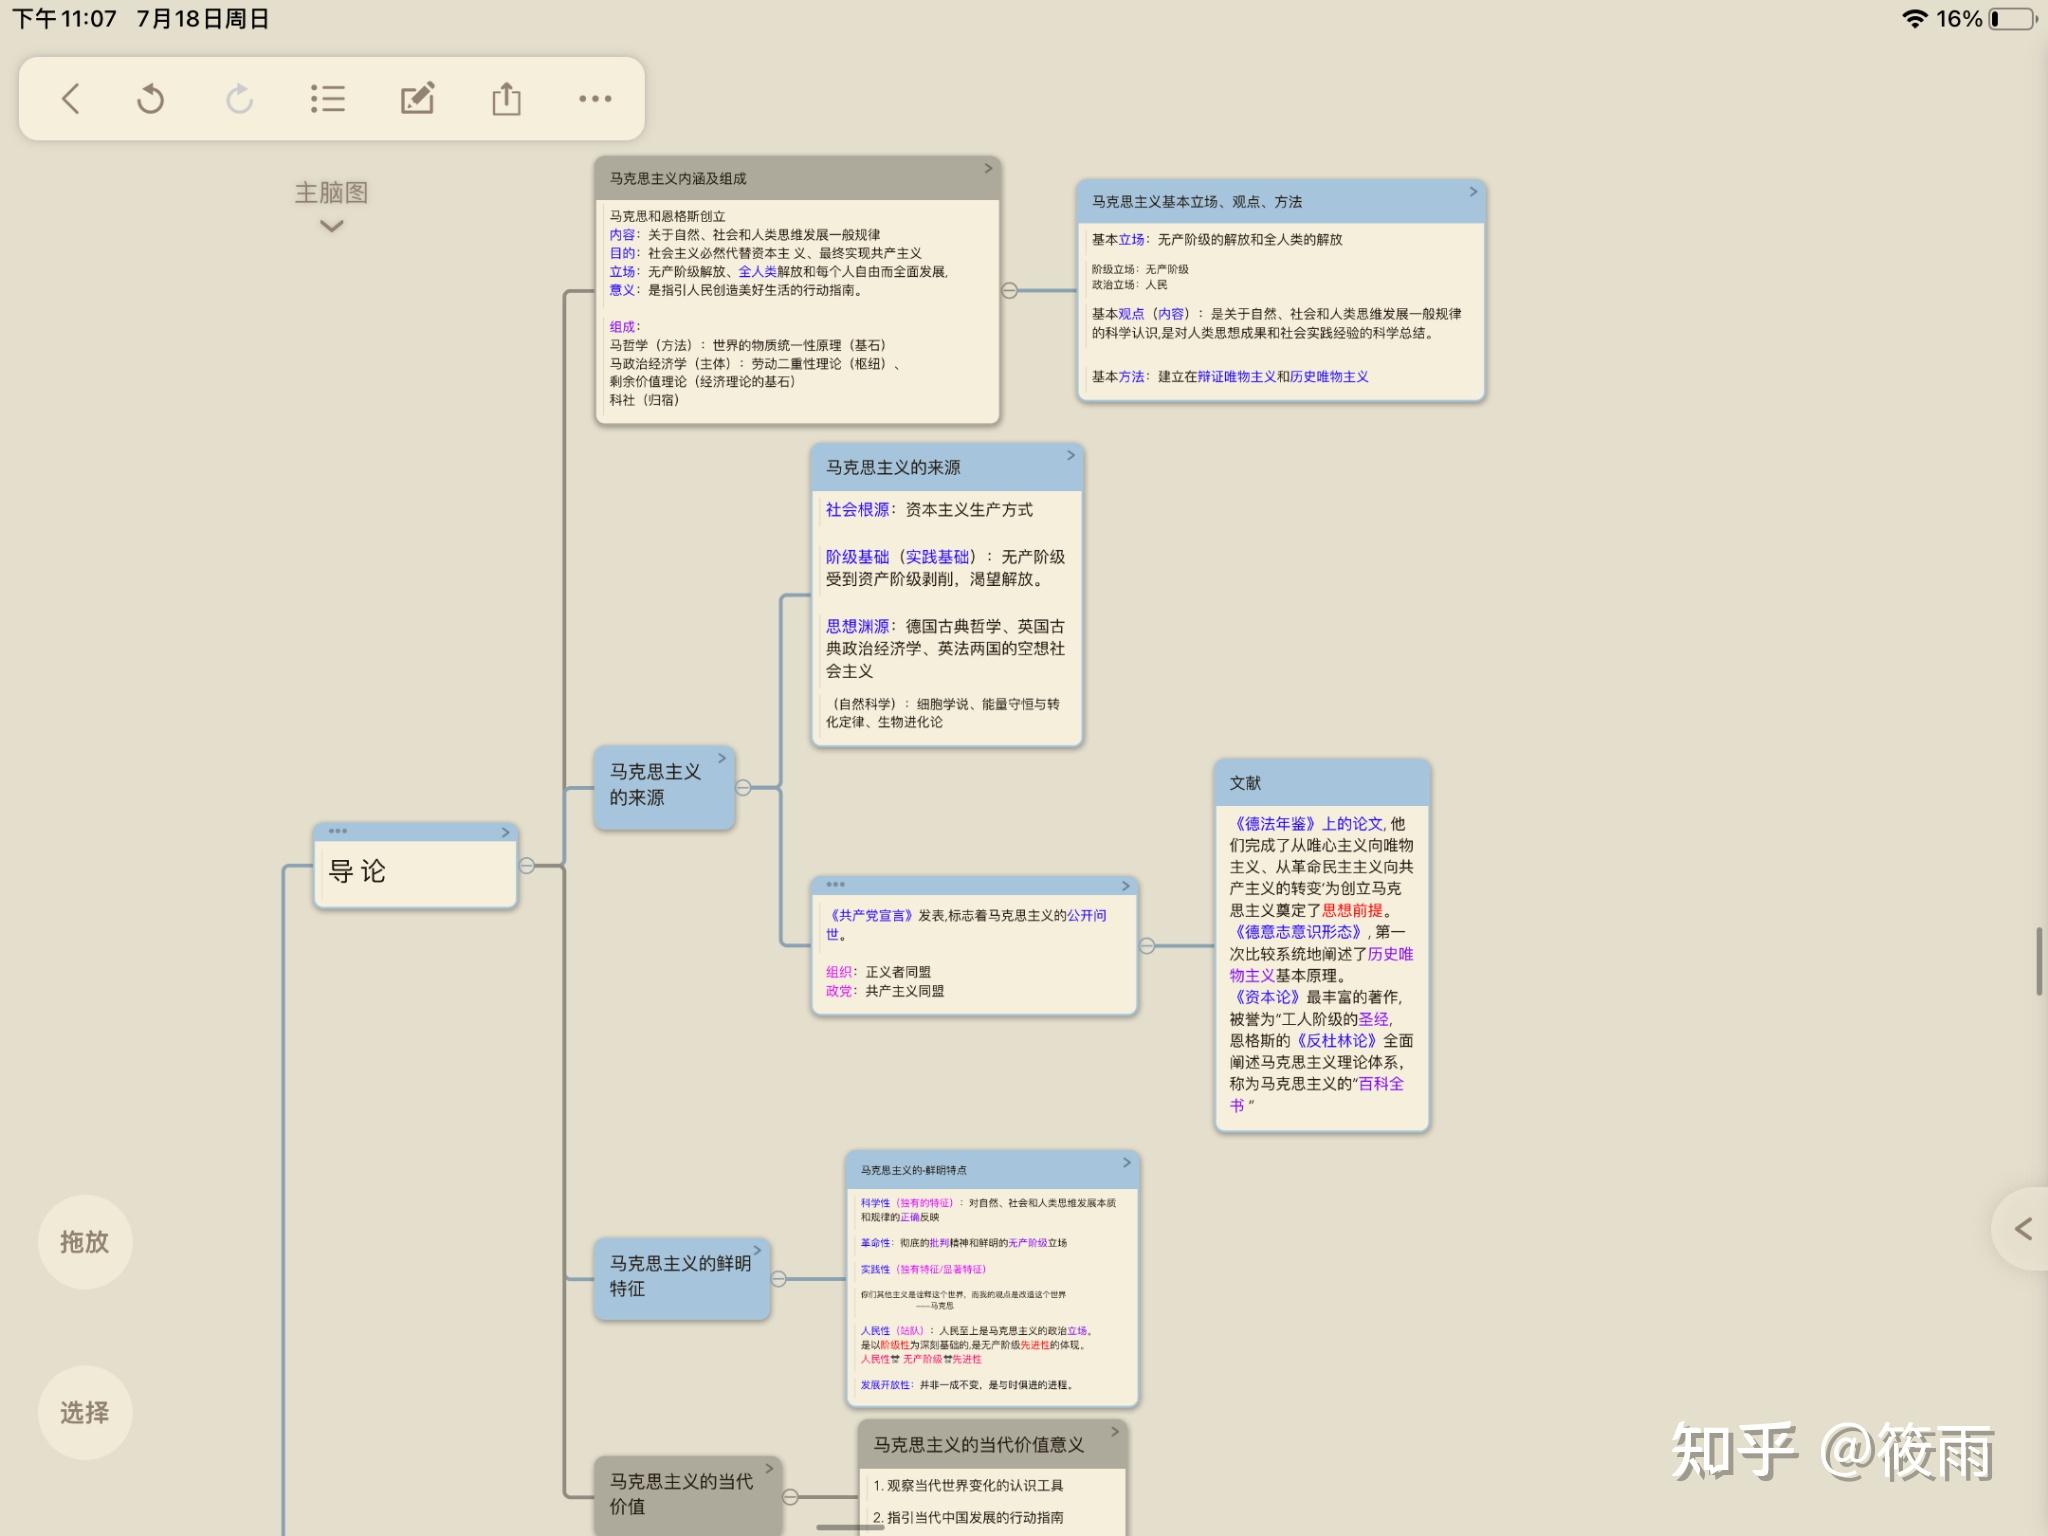Expand the 马克思主义的鲜明特点 card arrow
The height and width of the screenshot is (1536, 2048).
coord(1124,1163)
